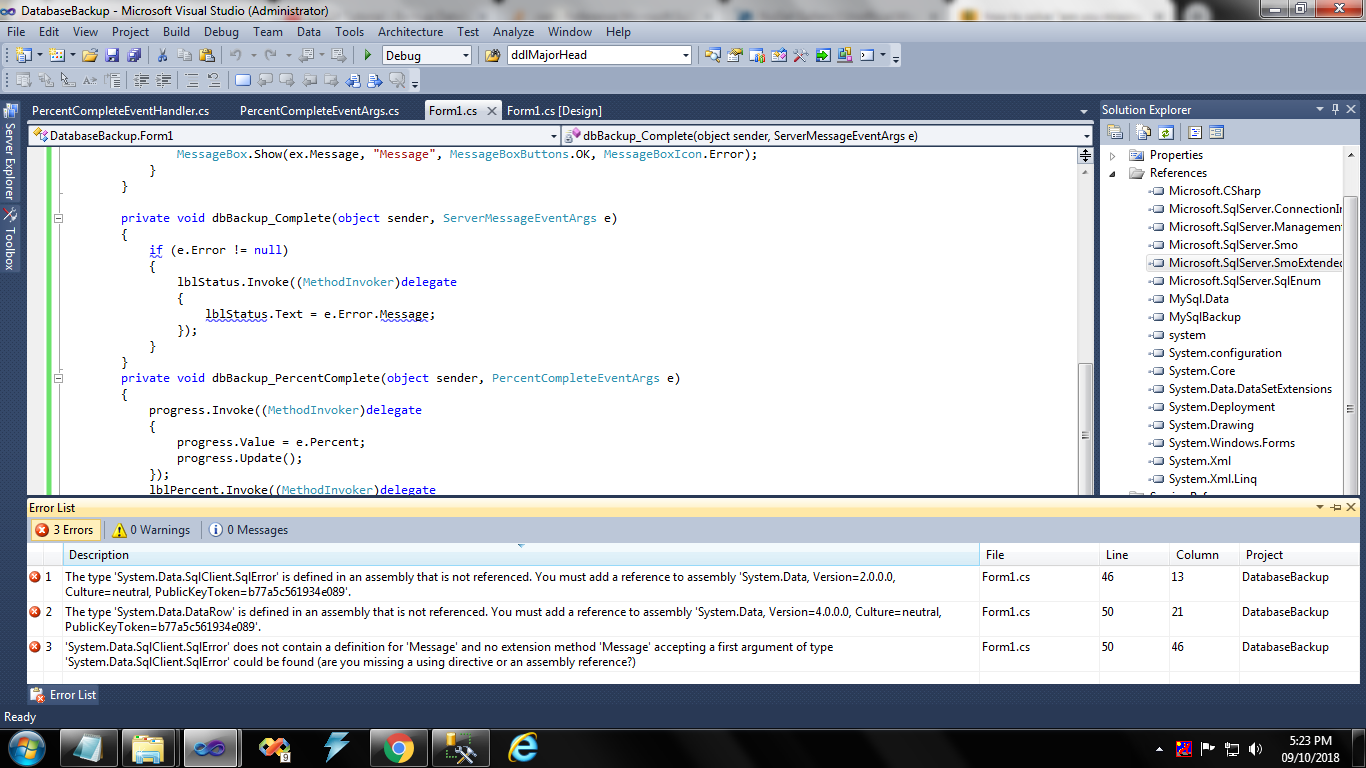Click the Toggle Bookmark icon in the text editor toolbar
The image size is (1366, 768).
pos(243,81)
